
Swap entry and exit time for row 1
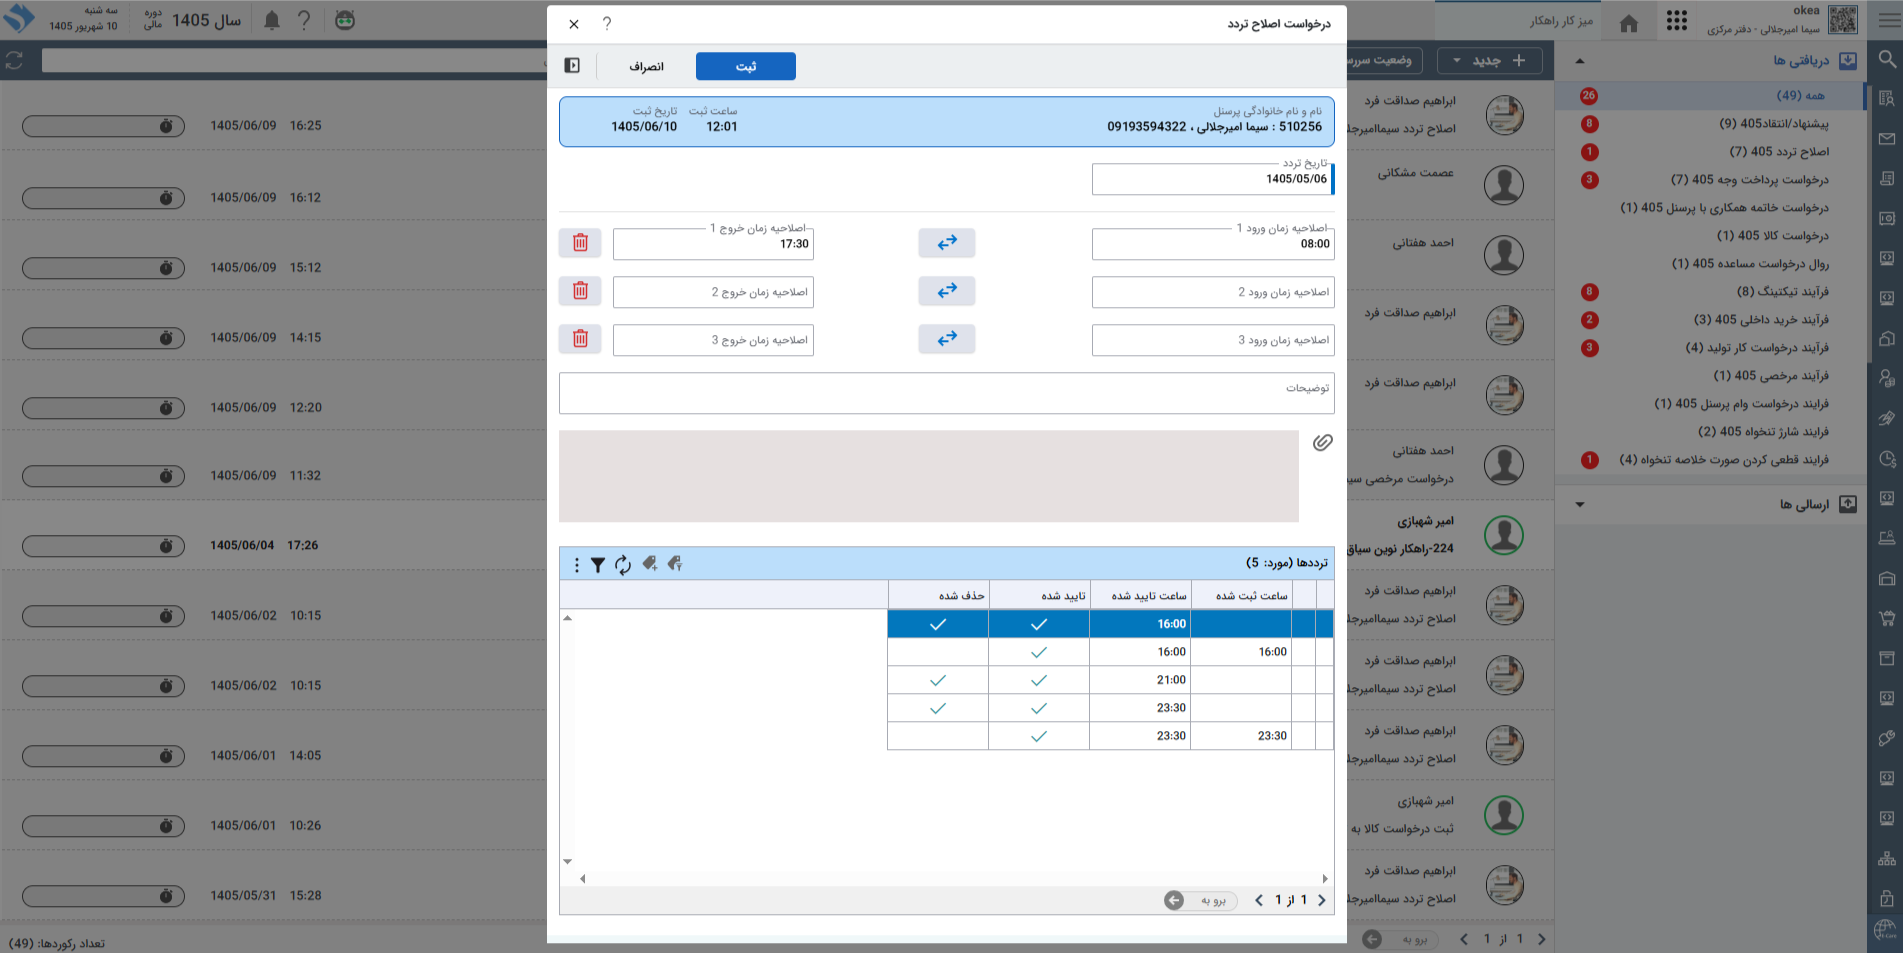947,242
